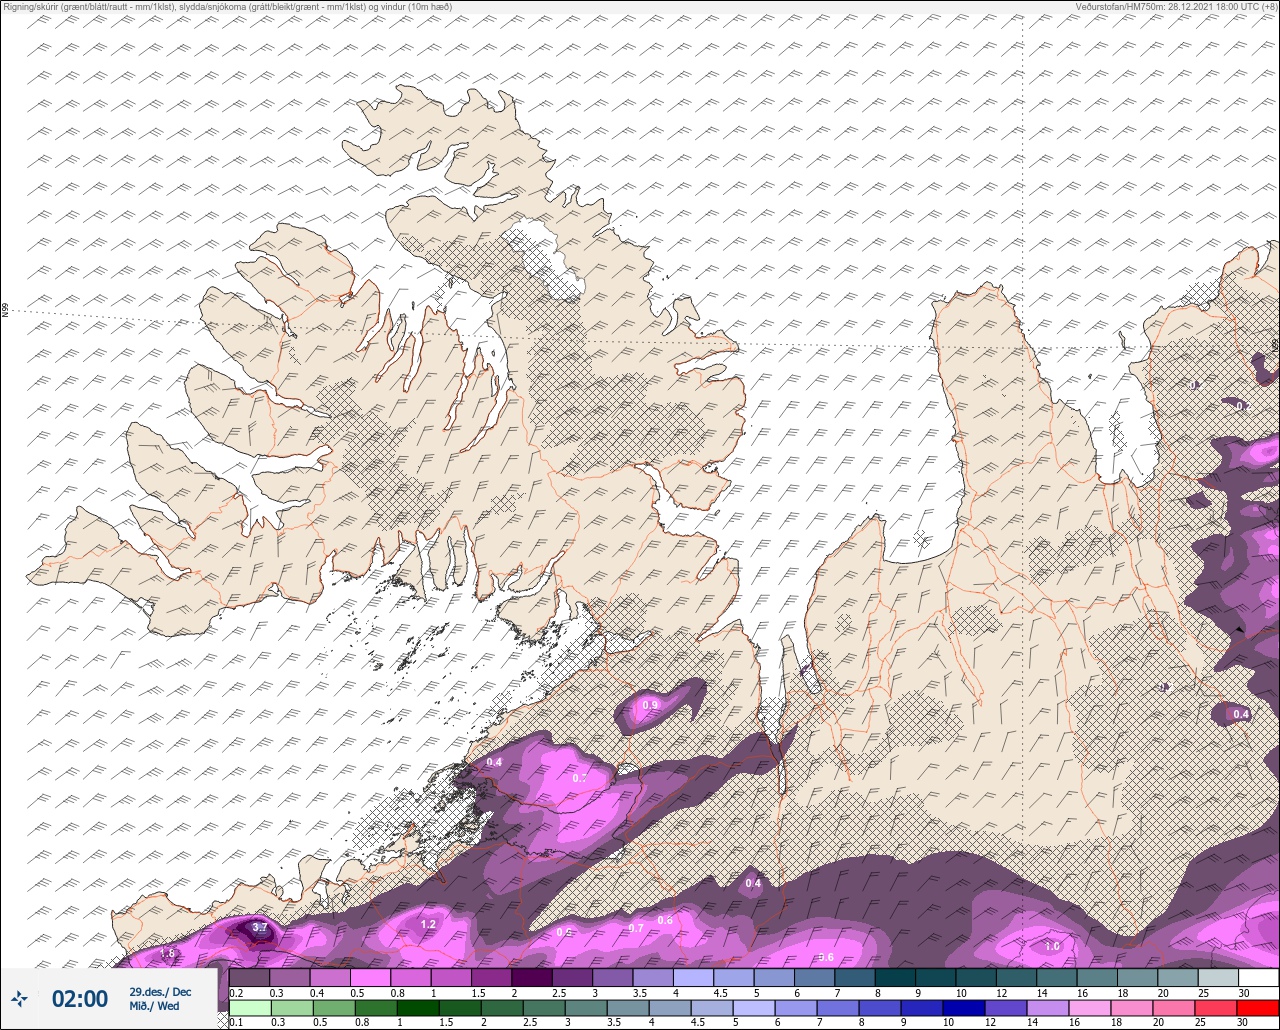Click the bright red swatch ending the lower legend row
This screenshot has height=1030, width=1280.
1259,1007
